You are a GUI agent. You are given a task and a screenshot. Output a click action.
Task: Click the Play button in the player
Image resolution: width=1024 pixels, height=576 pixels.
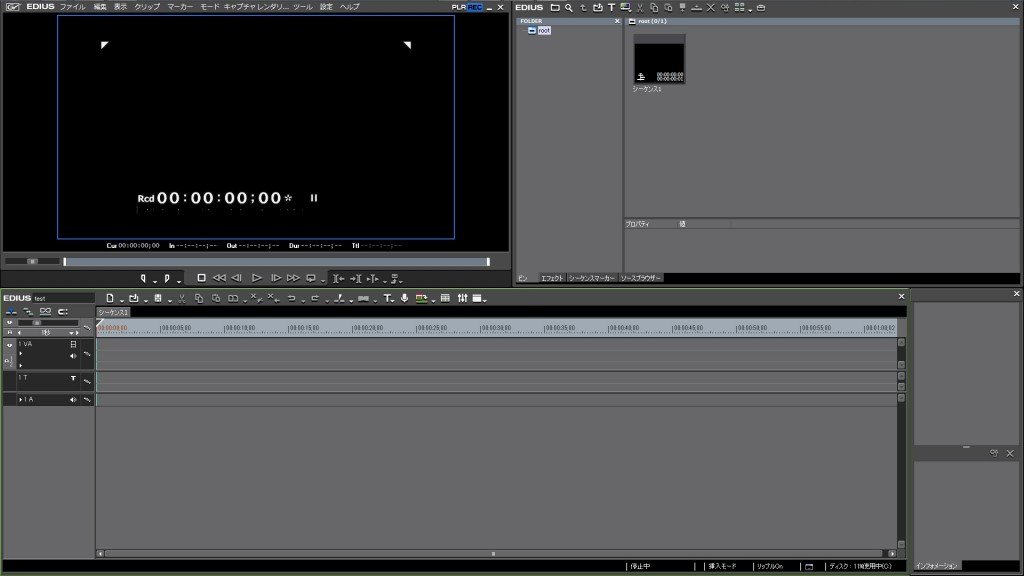pyautogui.click(x=257, y=278)
